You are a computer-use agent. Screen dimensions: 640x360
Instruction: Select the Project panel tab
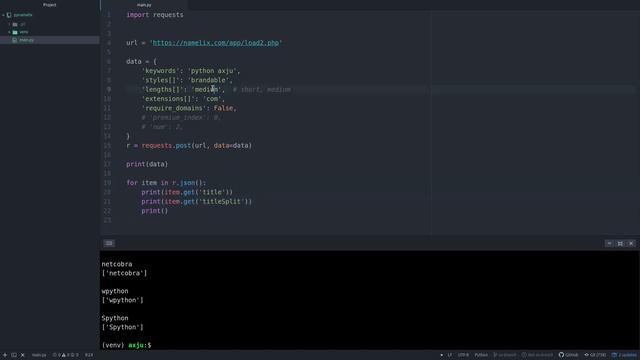49,5
